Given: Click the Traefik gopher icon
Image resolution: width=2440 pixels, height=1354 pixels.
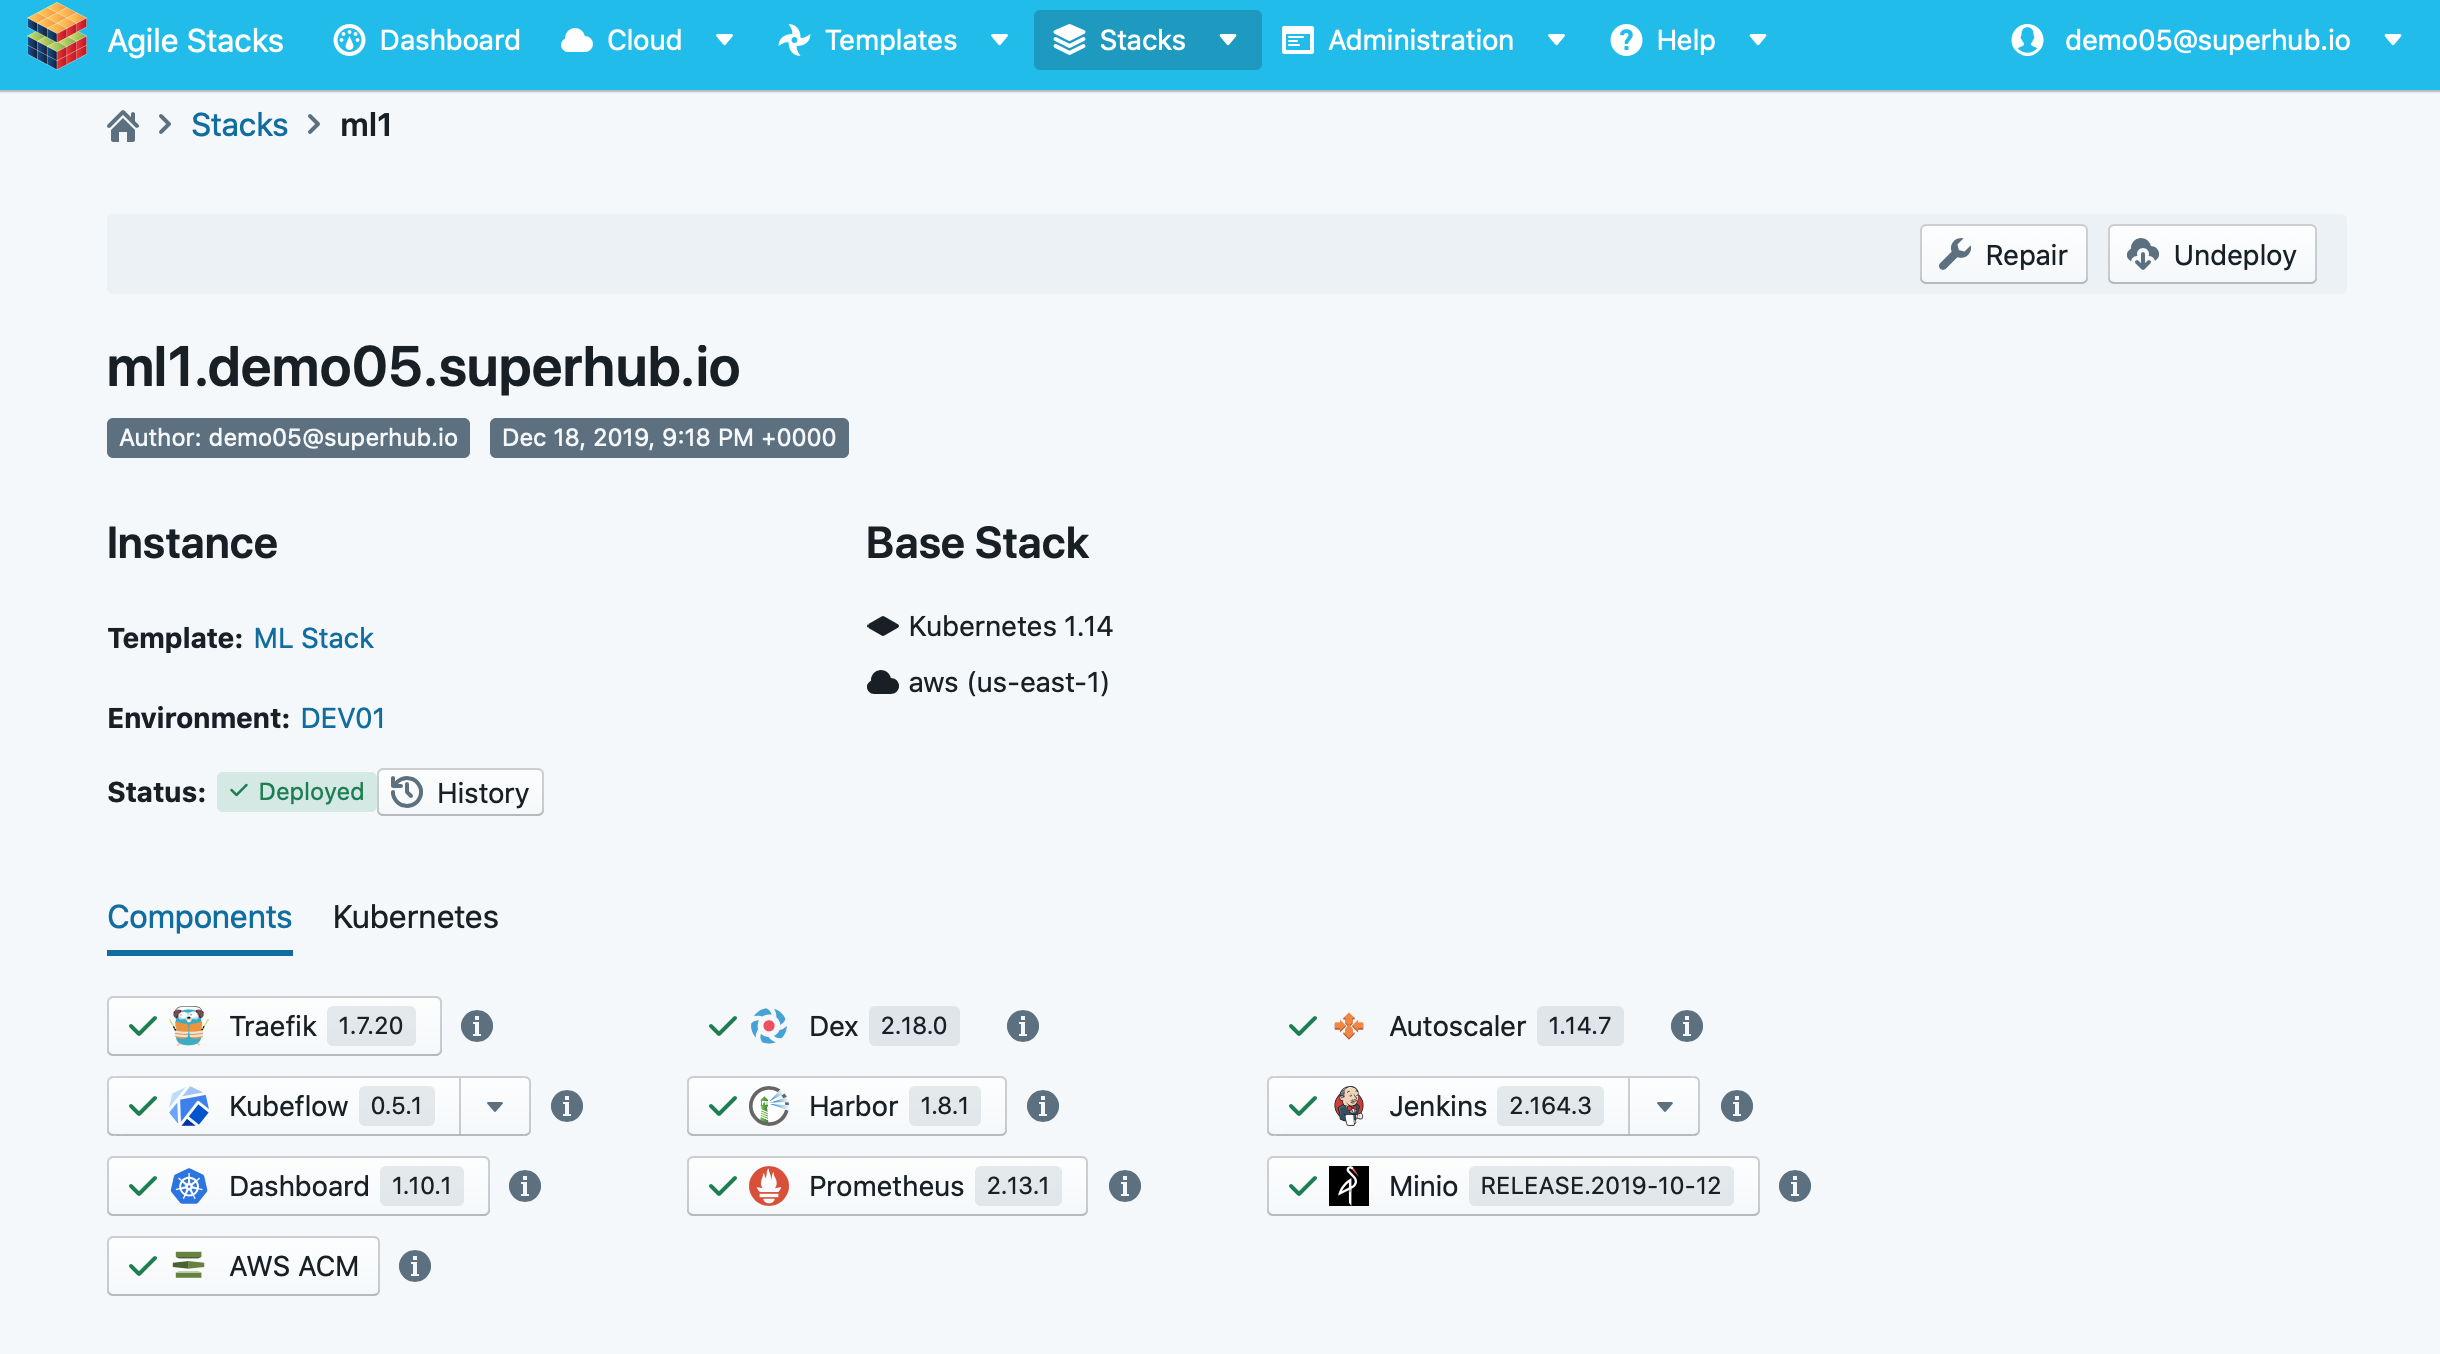Looking at the screenshot, I should click(x=189, y=1026).
